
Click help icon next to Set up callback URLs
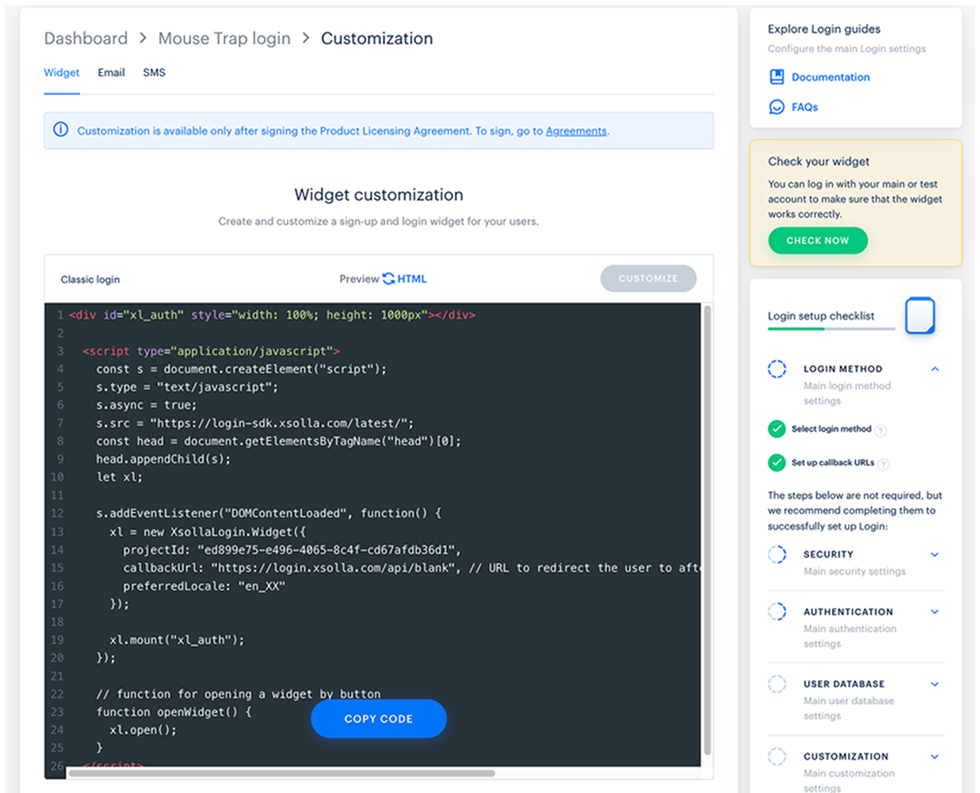click(x=883, y=464)
